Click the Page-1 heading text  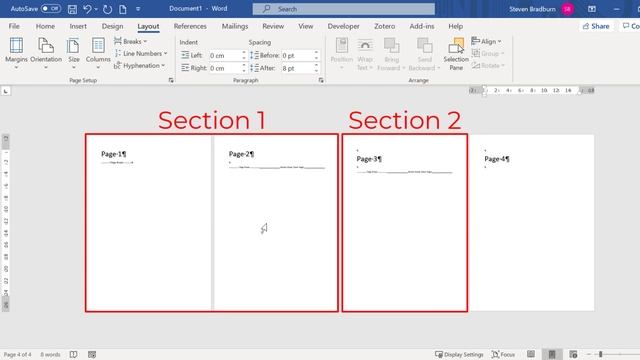(x=113, y=154)
